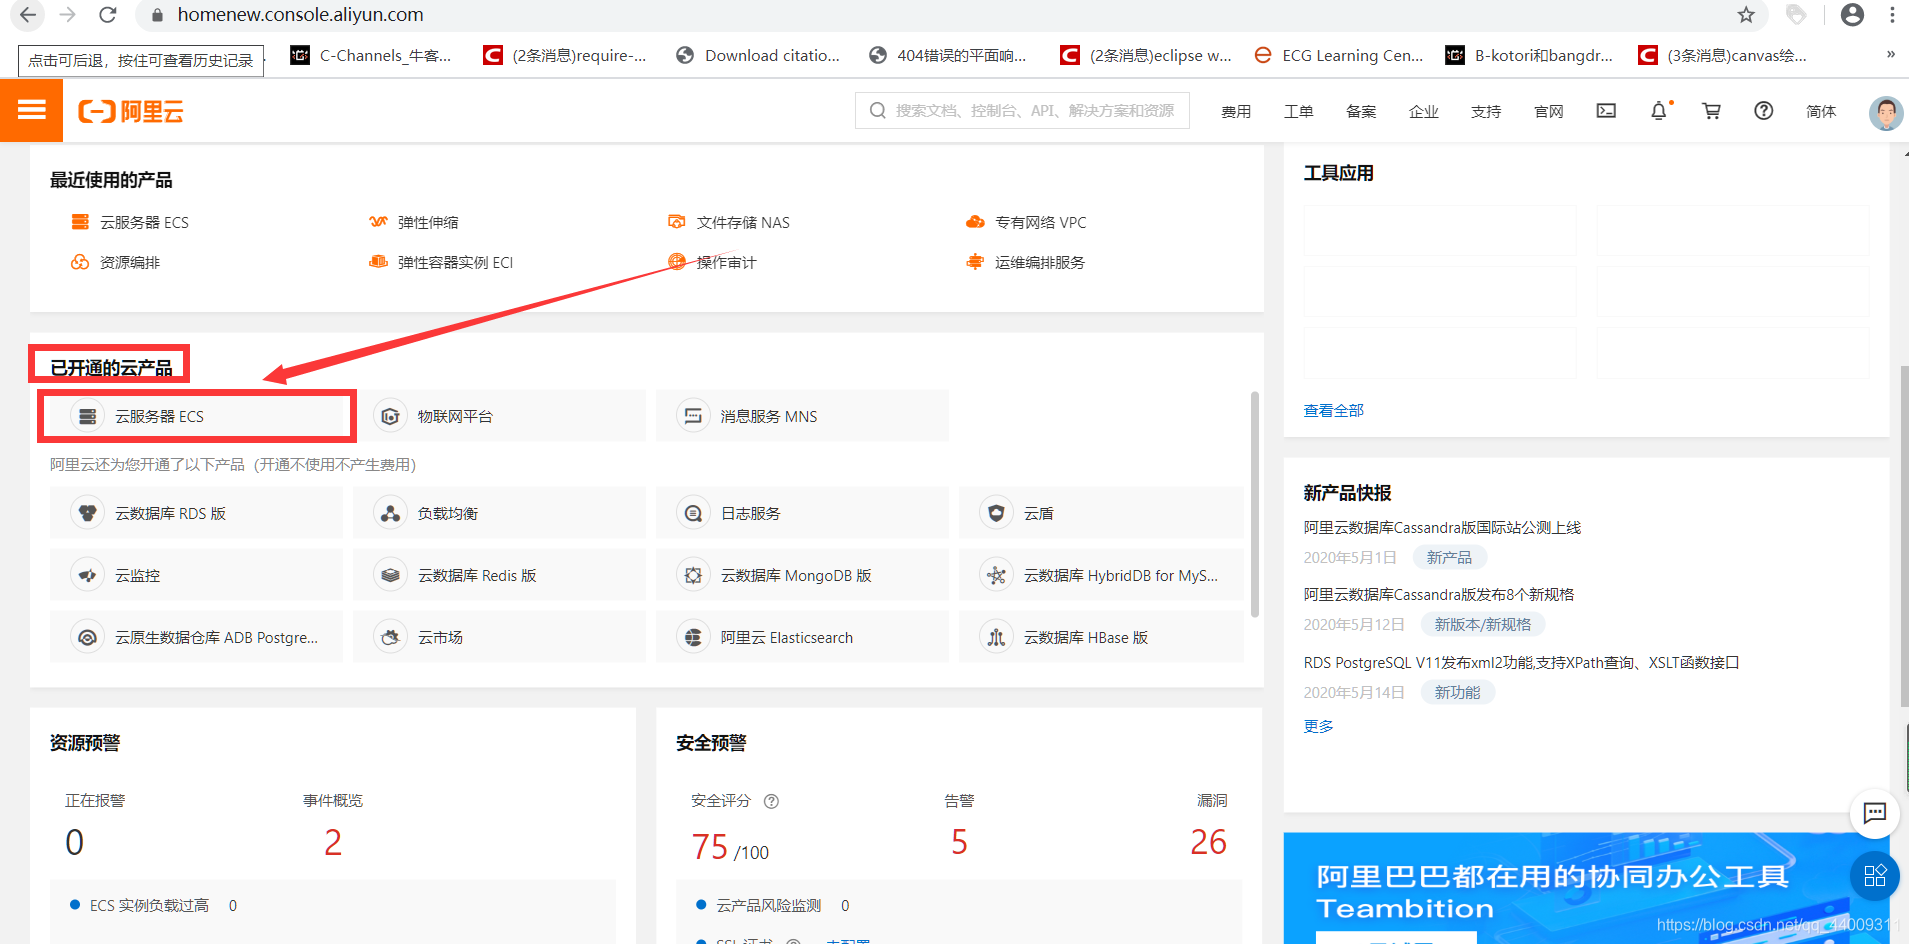Open the 费用 menu
1909x944 pixels.
1236,111
